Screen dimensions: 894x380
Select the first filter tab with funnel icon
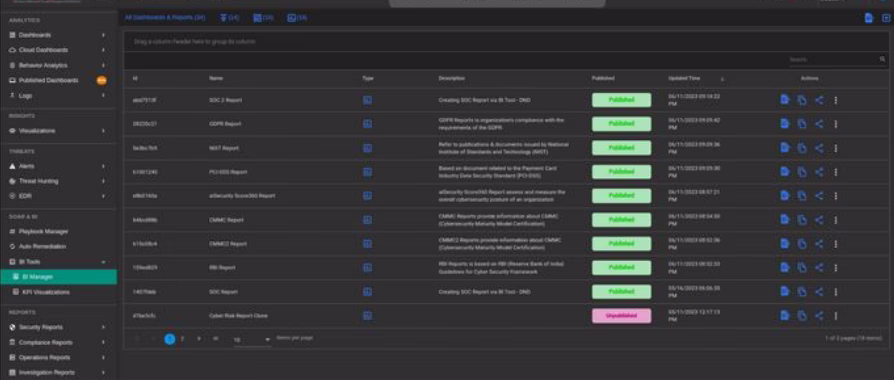click(230, 18)
